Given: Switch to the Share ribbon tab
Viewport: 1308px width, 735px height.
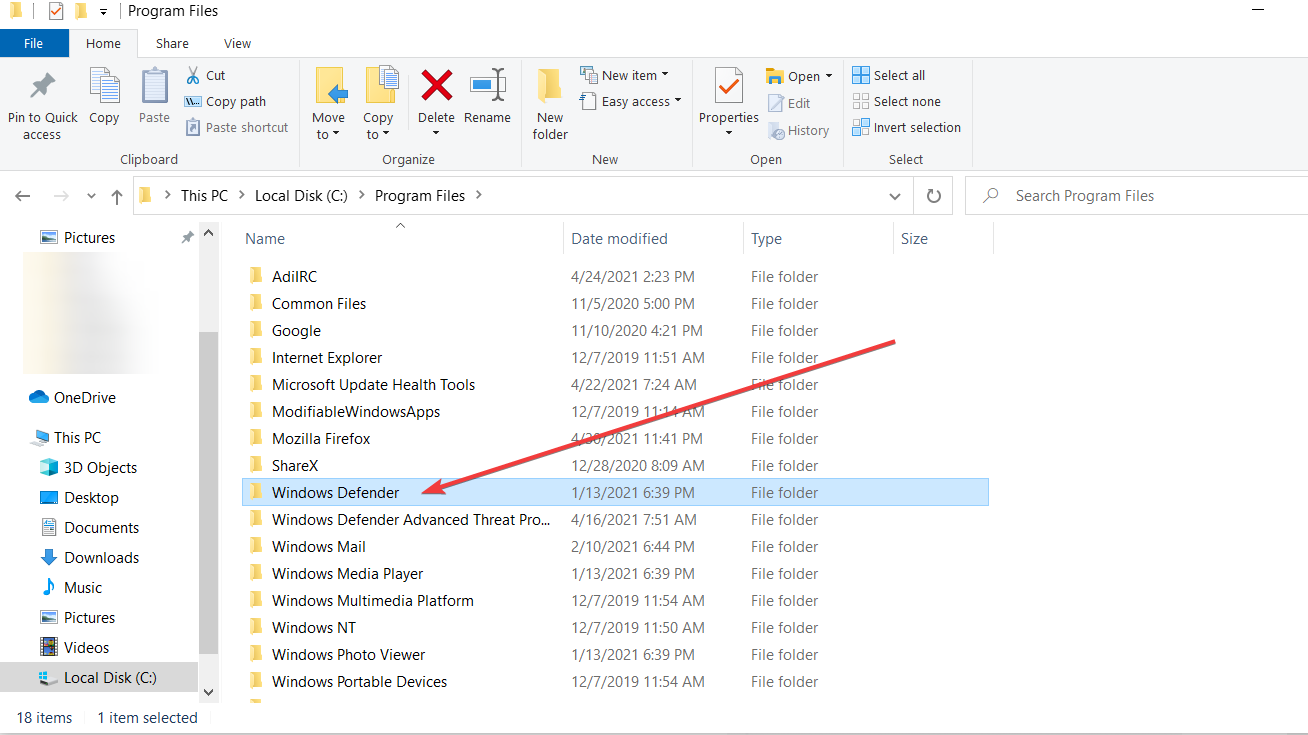Looking at the screenshot, I should [x=172, y=43].
